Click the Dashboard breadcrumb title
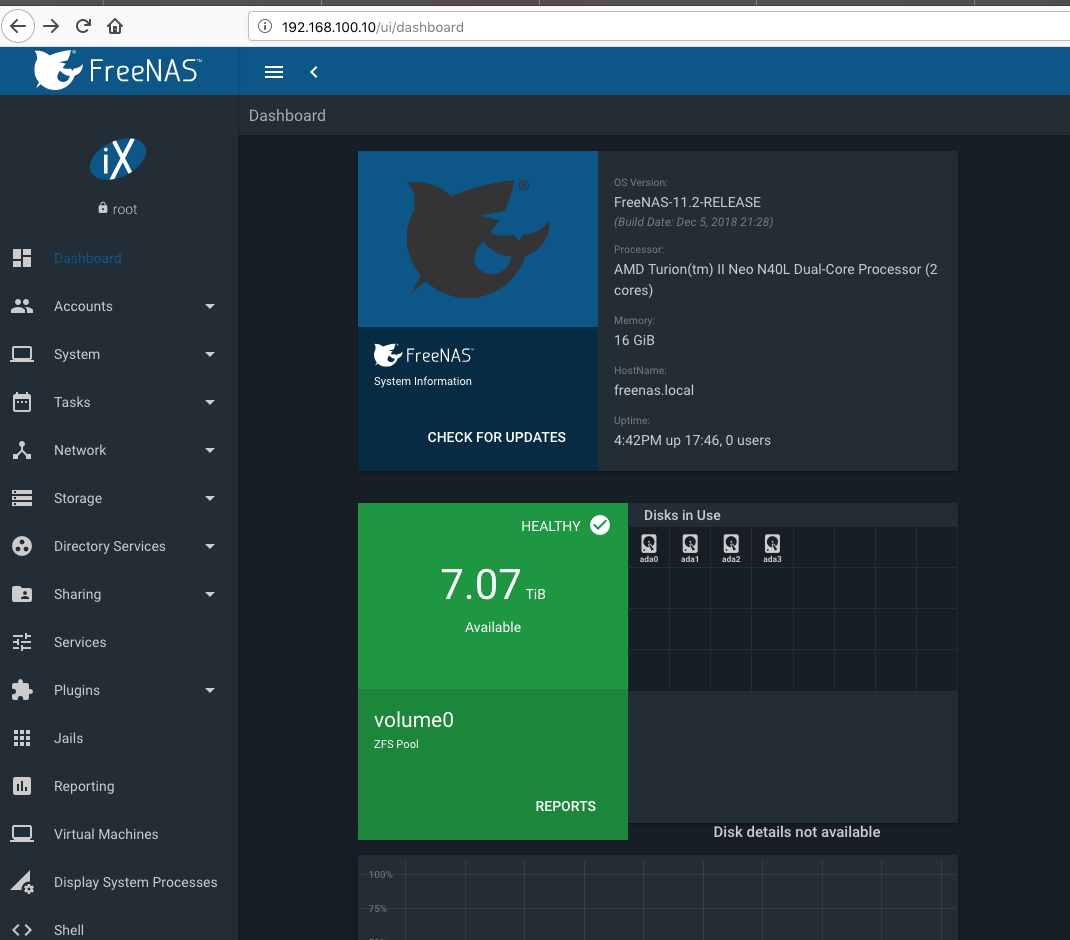Screen dimensions: 1070x940 click(287, 115)
